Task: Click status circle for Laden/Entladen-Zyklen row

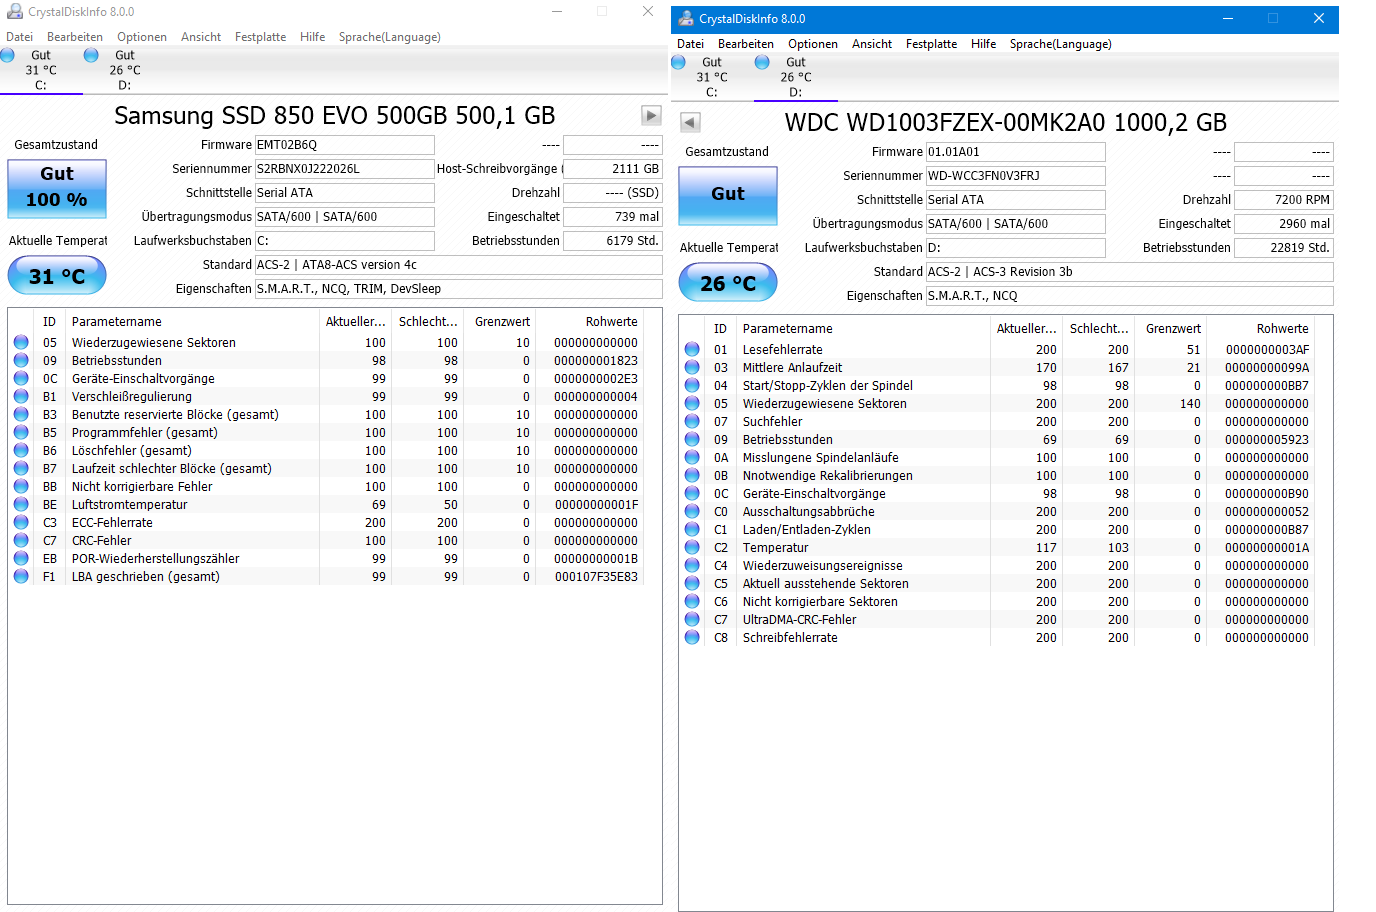Action: point(692,529)
